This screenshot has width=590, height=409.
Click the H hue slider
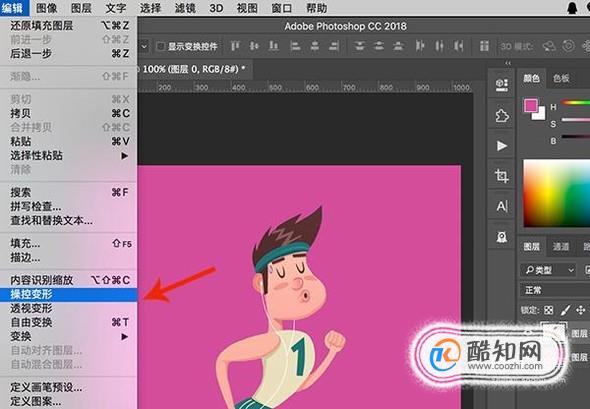[x=576, y=102]
